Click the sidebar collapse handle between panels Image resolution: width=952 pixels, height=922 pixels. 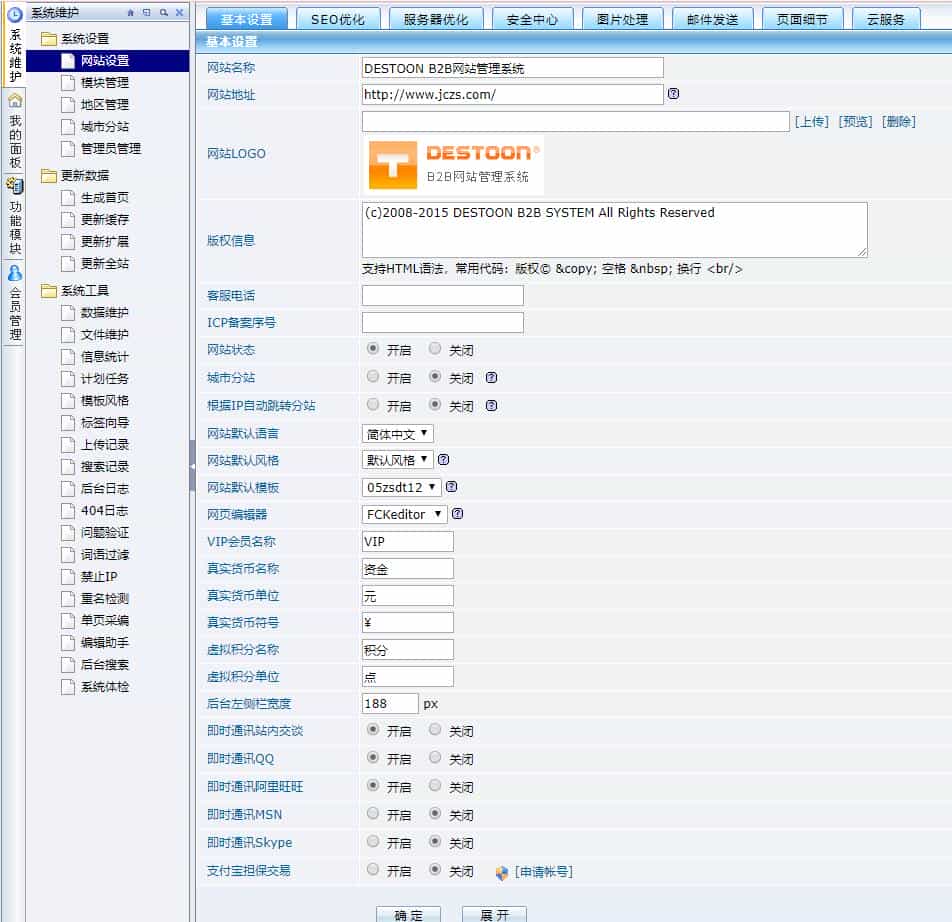192,466
